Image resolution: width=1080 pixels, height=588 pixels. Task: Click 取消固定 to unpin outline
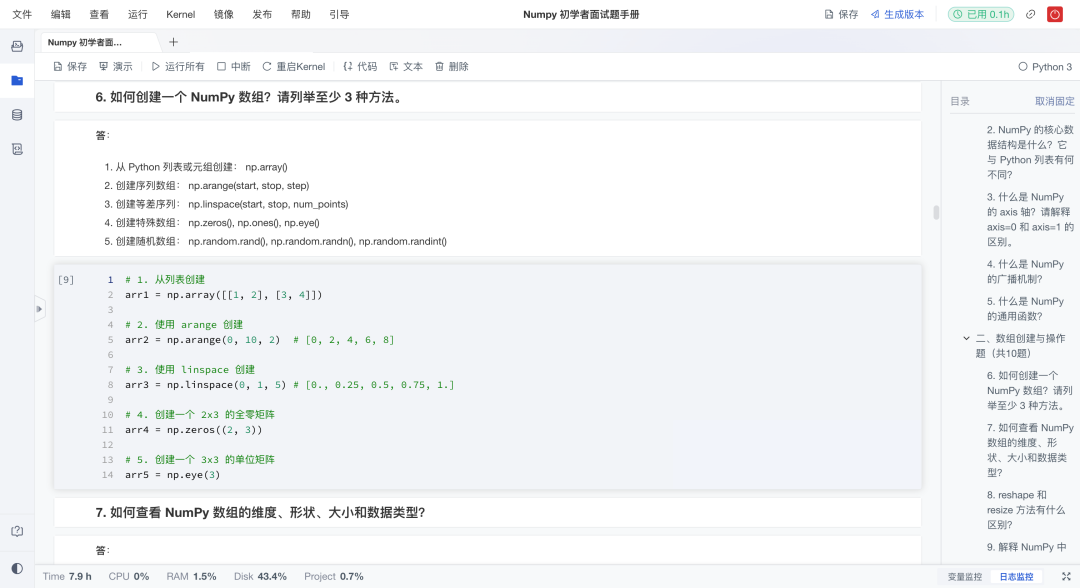coord(1055,101)
